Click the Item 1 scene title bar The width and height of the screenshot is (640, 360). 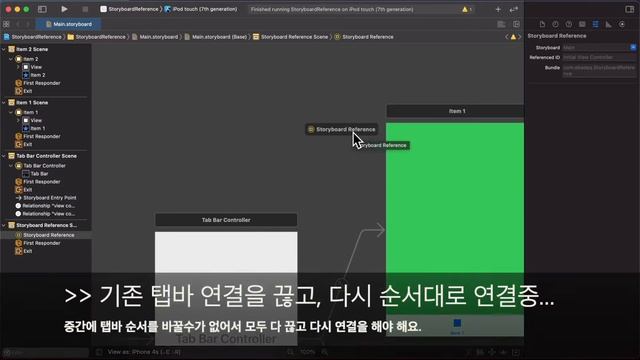coord(455,111)
